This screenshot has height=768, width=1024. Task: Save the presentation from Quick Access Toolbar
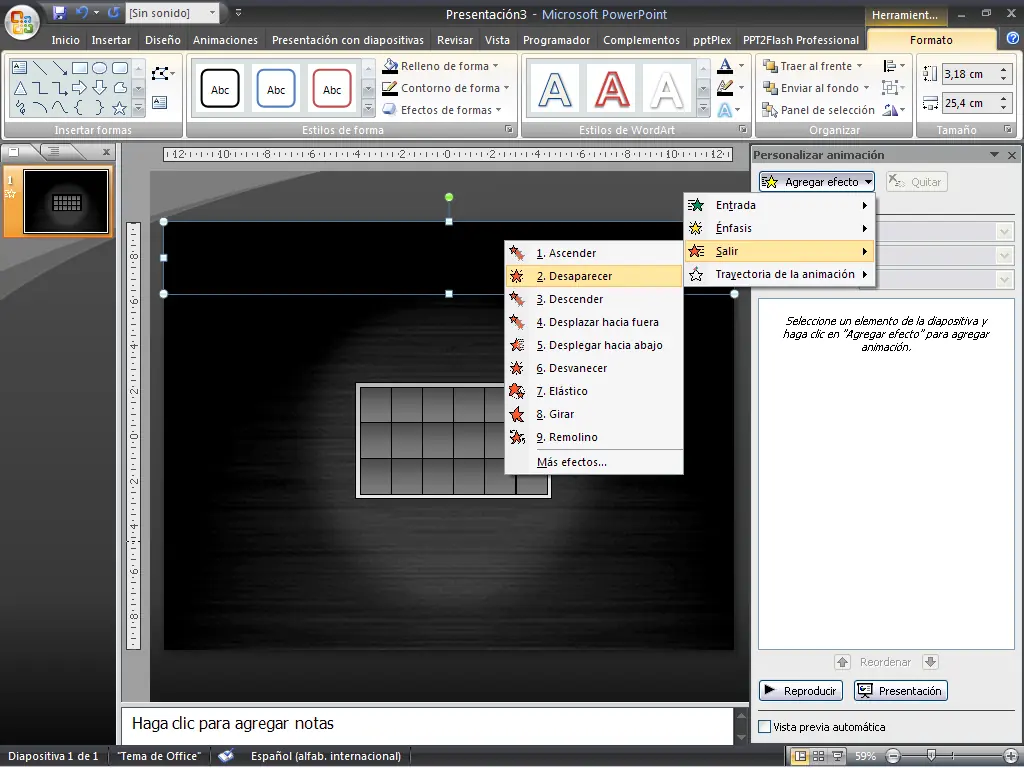(59, 12)
